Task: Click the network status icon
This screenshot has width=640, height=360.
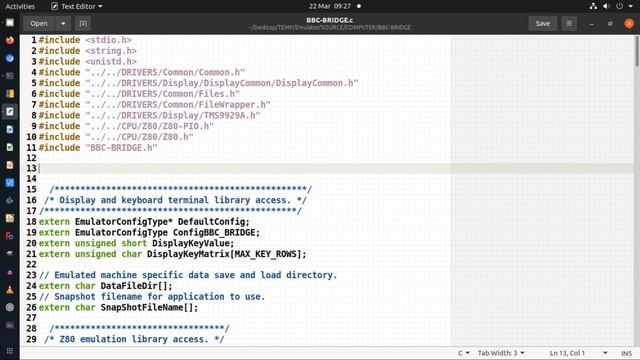Action: click(593, 6)
